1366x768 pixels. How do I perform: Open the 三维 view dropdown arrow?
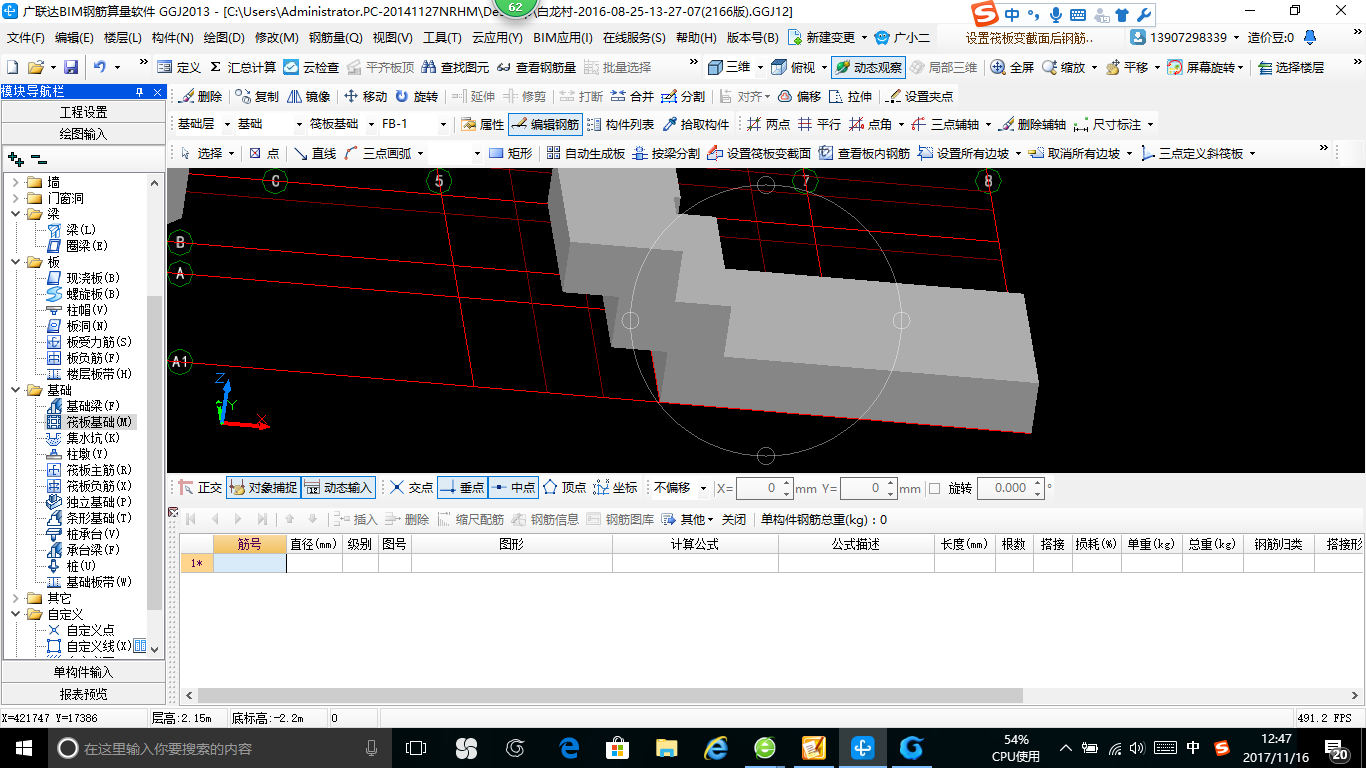pyautogui.click(x=760, y=67)
